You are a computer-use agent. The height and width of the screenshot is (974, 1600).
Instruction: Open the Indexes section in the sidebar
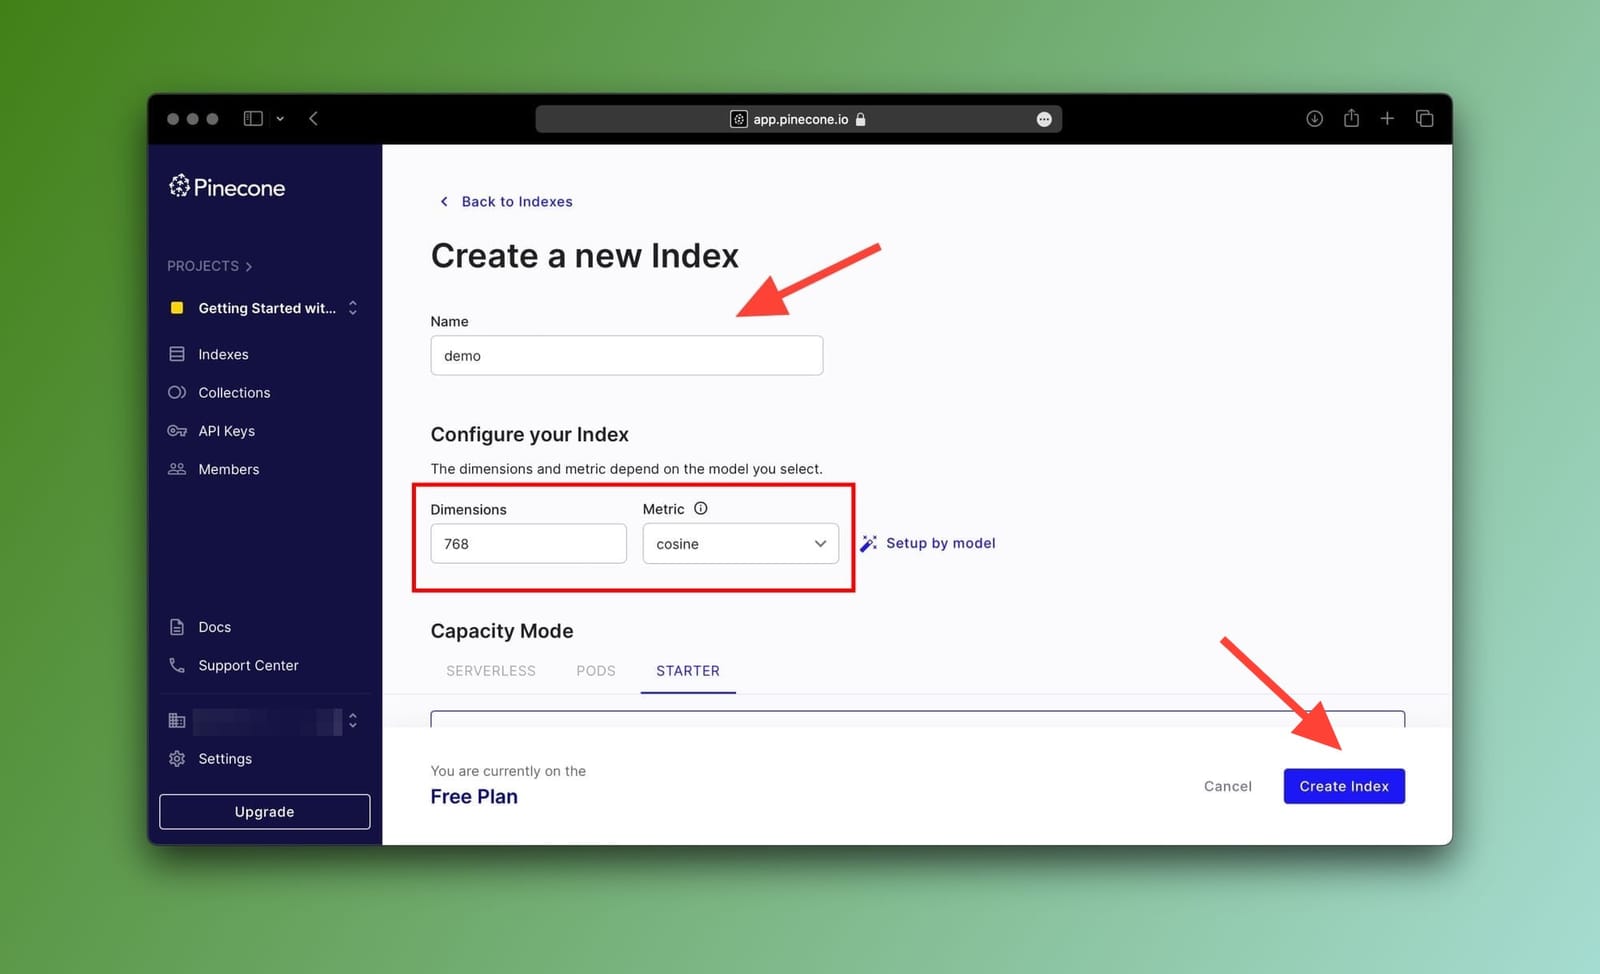(223, 354)
